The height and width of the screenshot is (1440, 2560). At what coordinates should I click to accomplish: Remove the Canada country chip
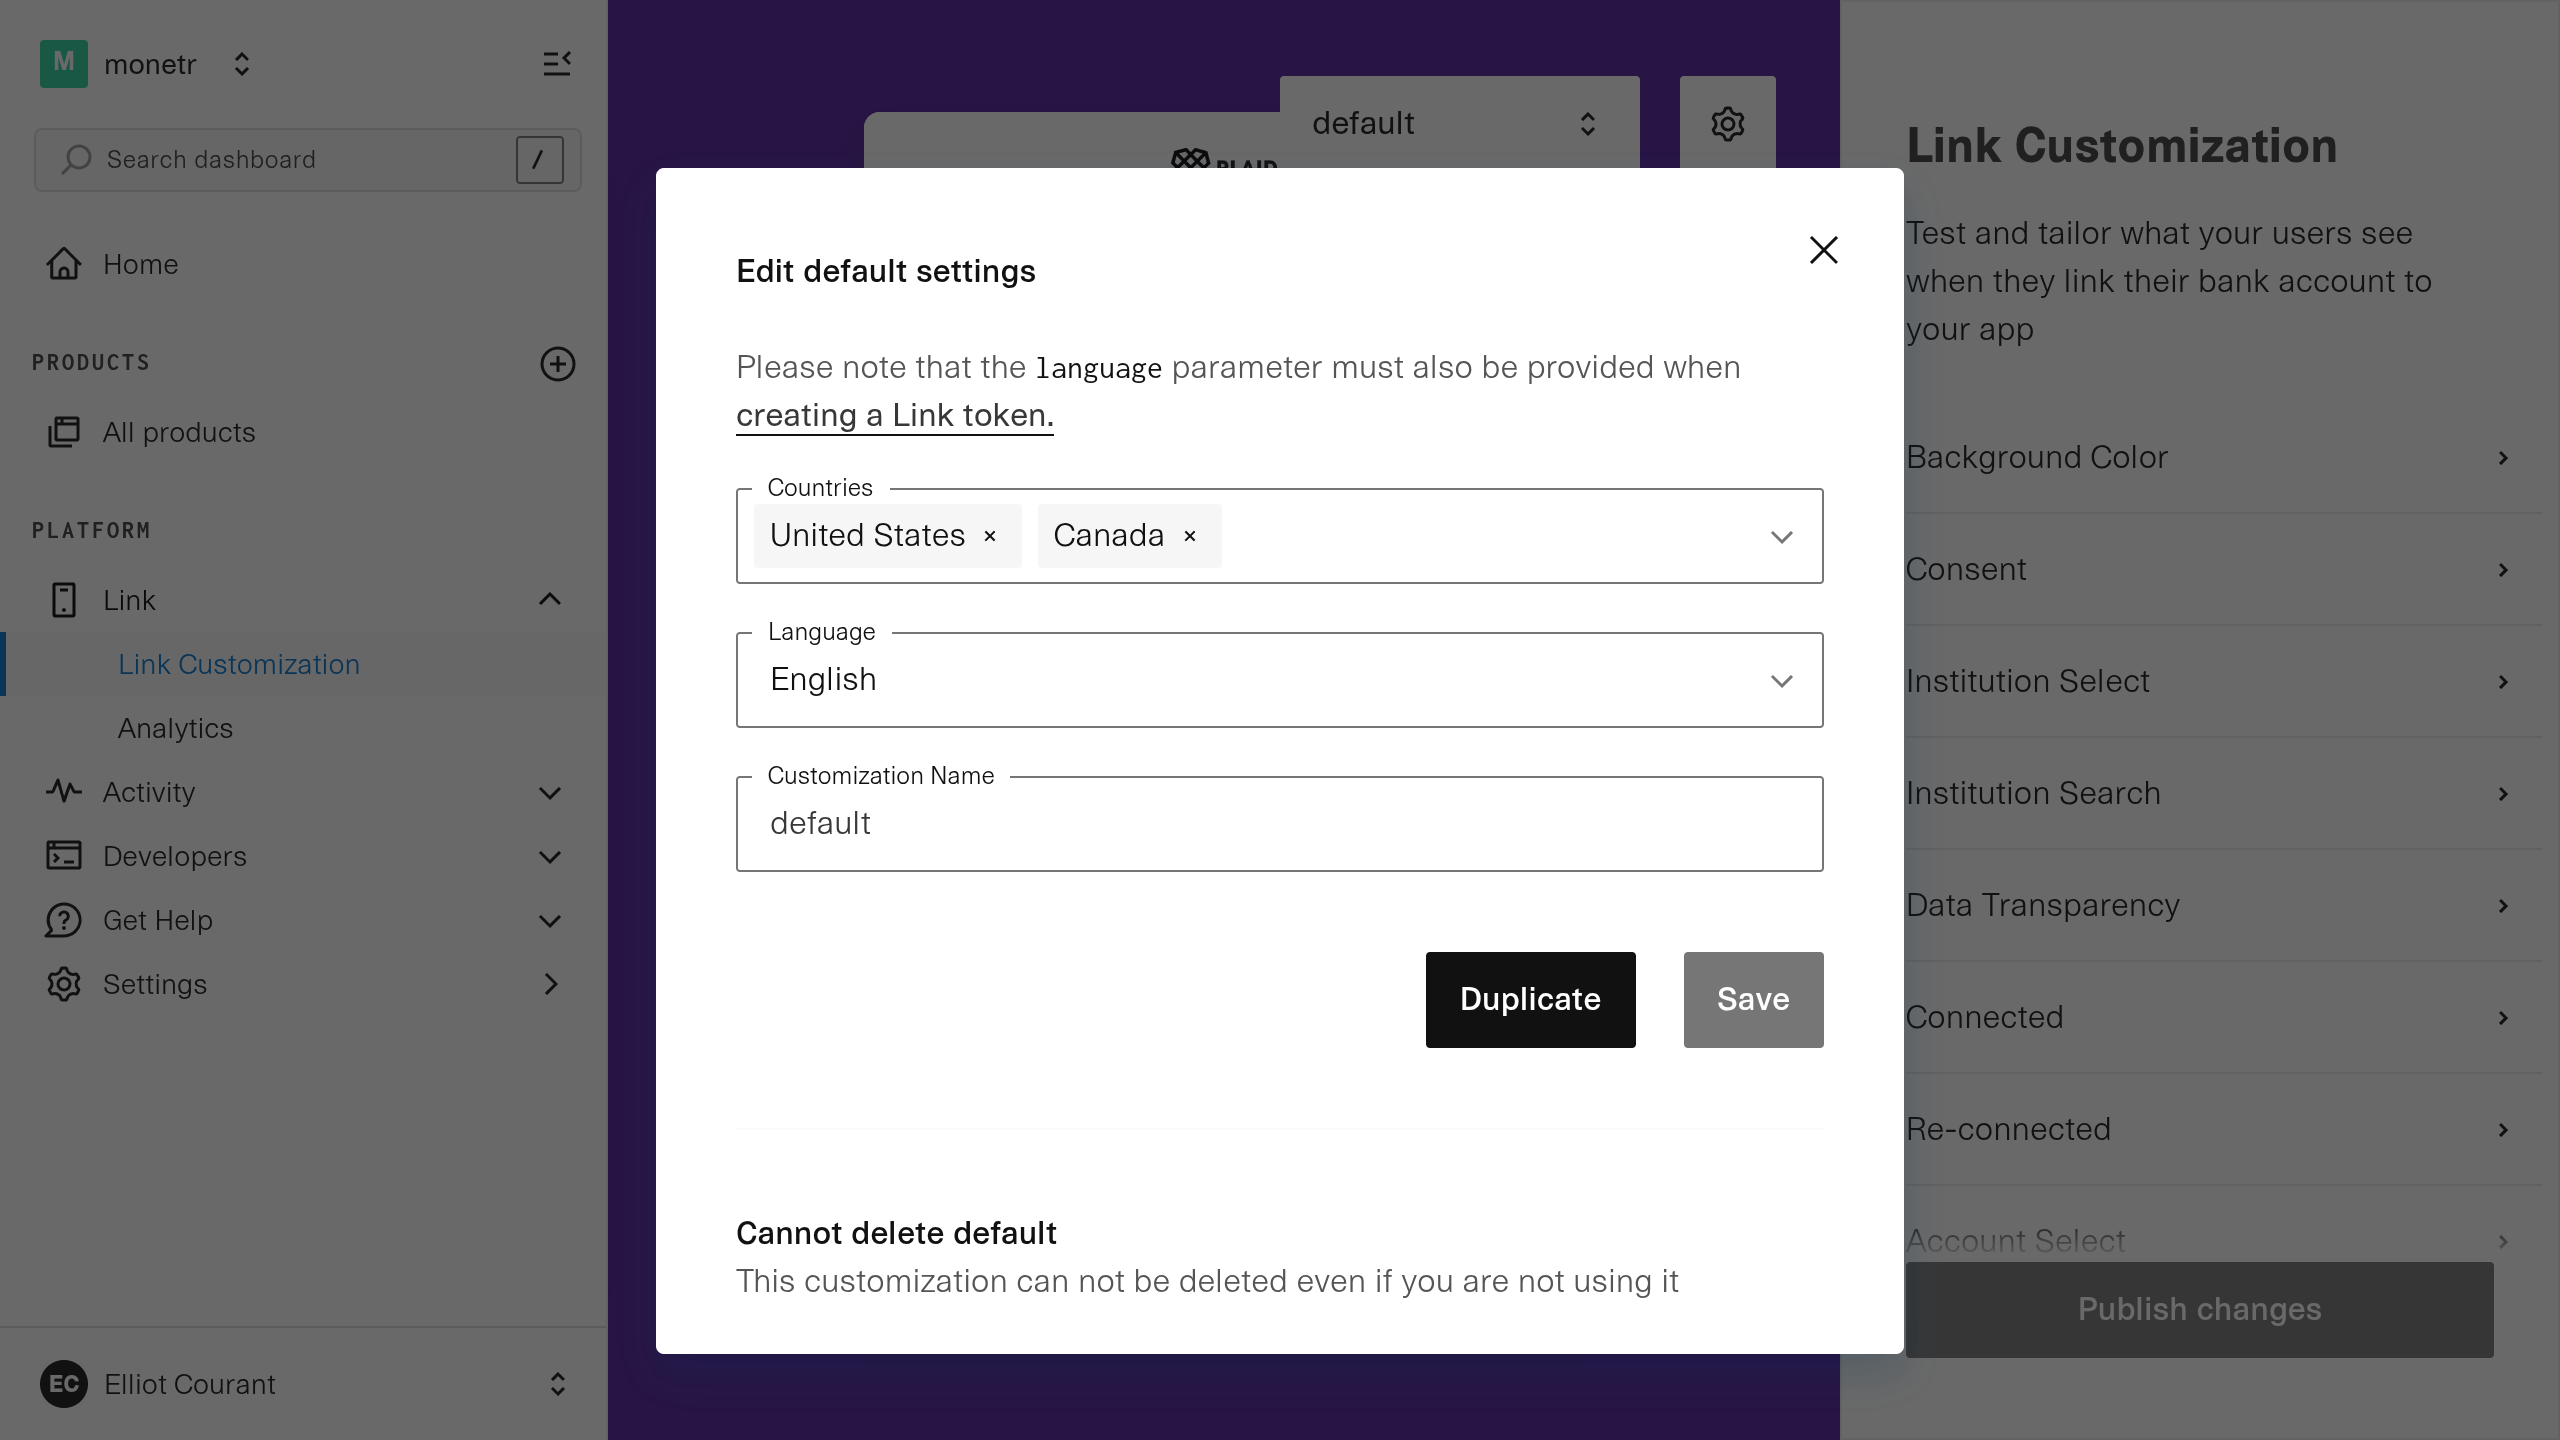pos(1190,536)
